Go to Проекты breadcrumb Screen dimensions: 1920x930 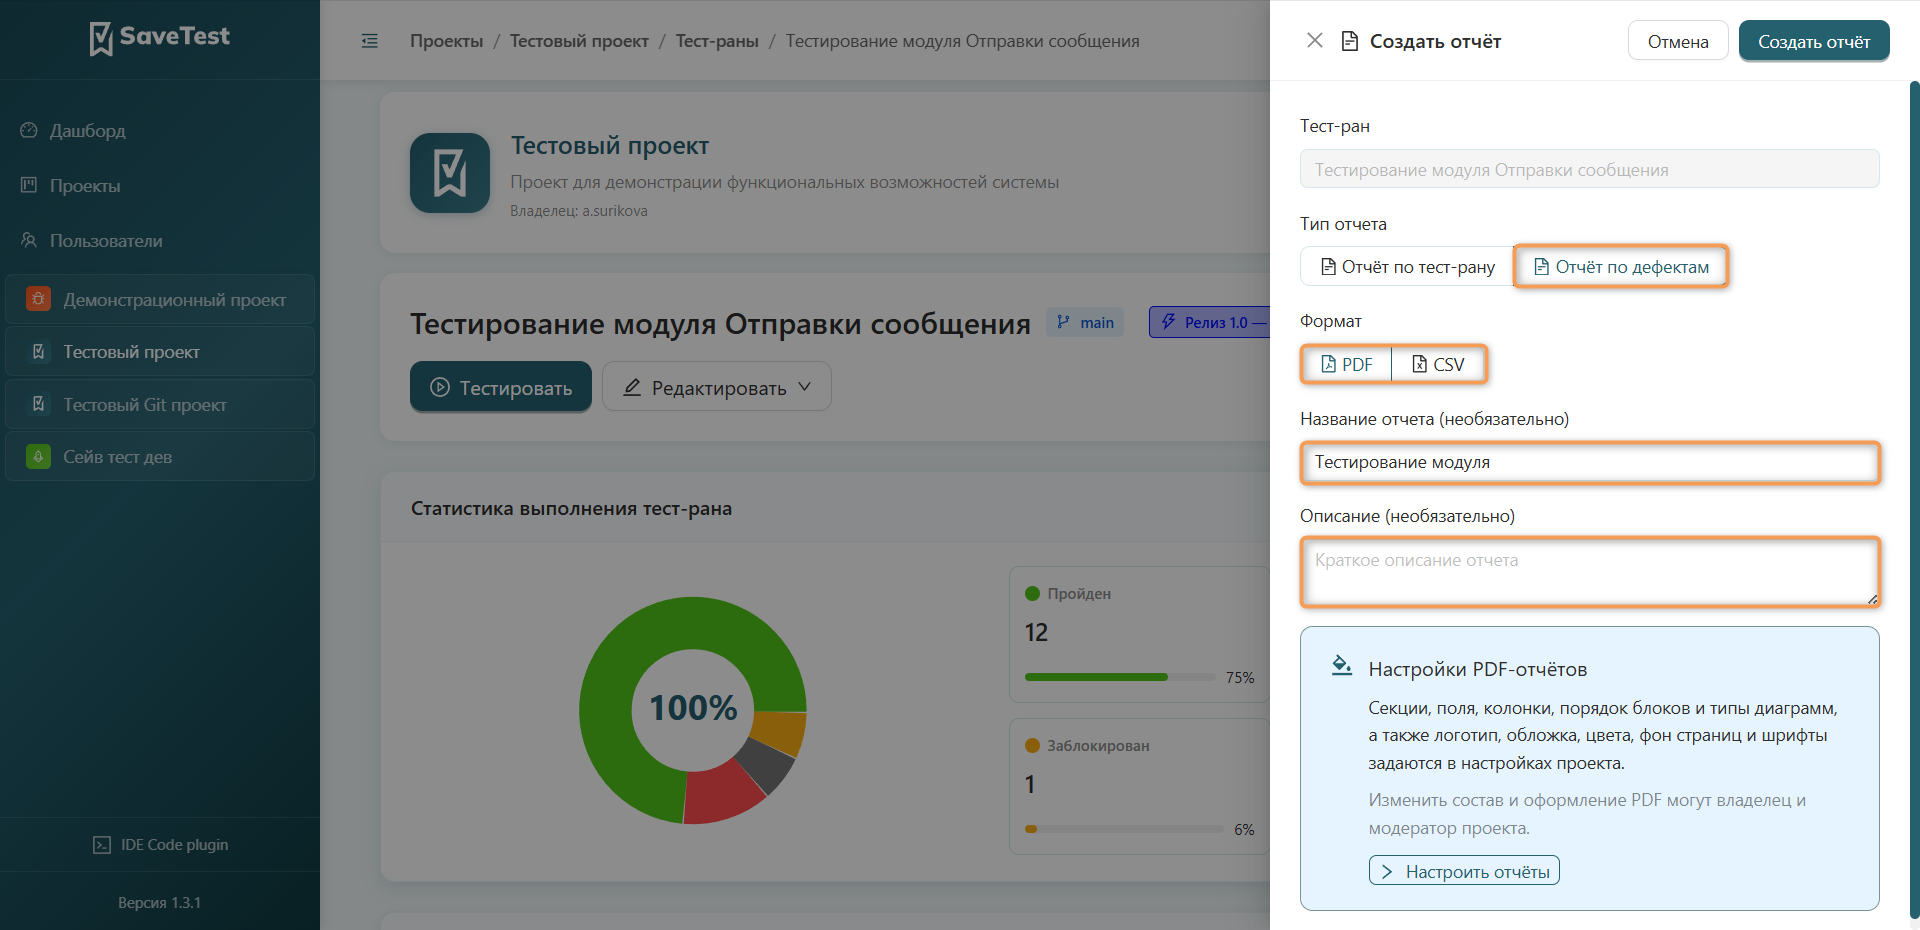446,41
